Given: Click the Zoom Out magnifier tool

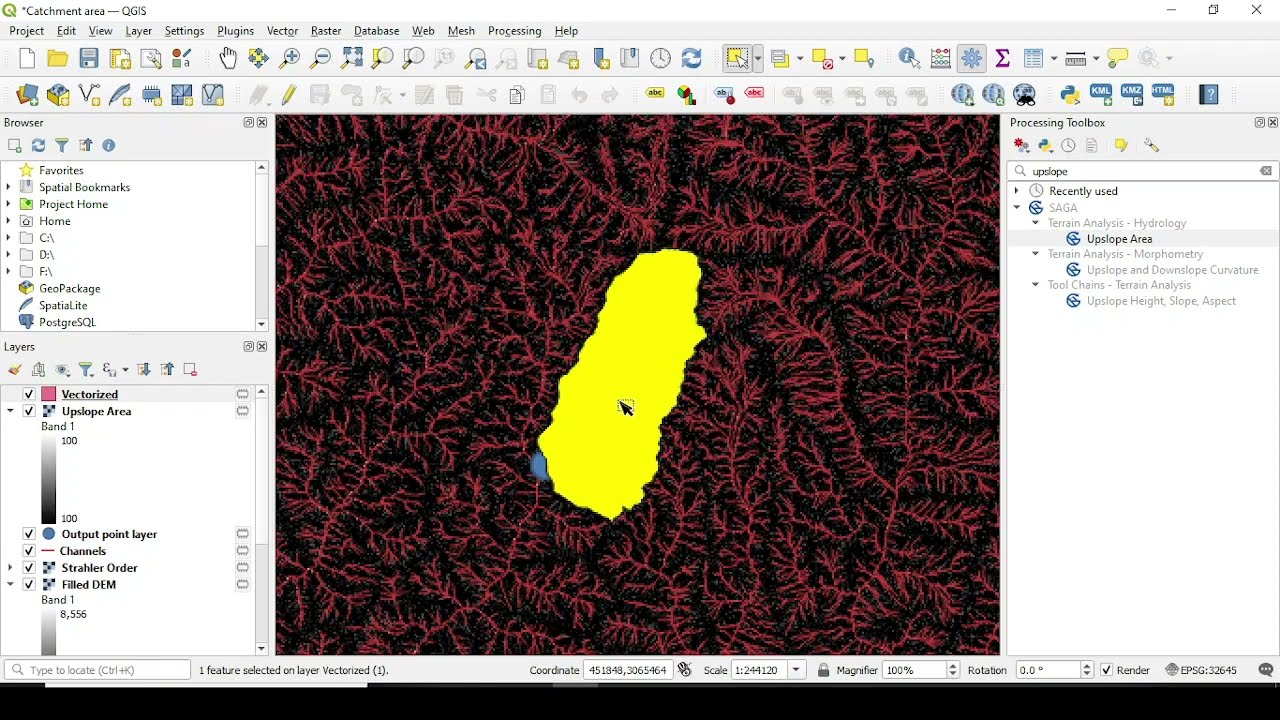Looking at the screenshot, I should coord(320,59).
